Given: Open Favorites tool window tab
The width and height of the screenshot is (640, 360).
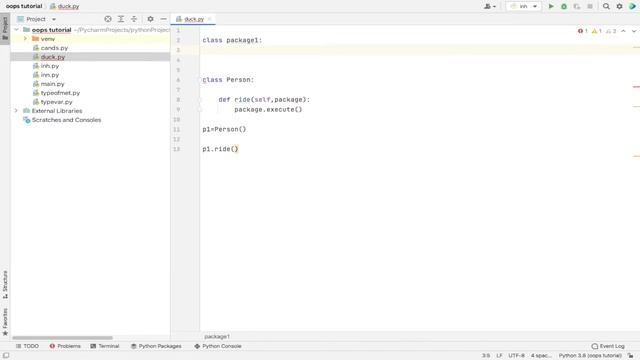Looking at the screenshot, I should click(5, 322).
